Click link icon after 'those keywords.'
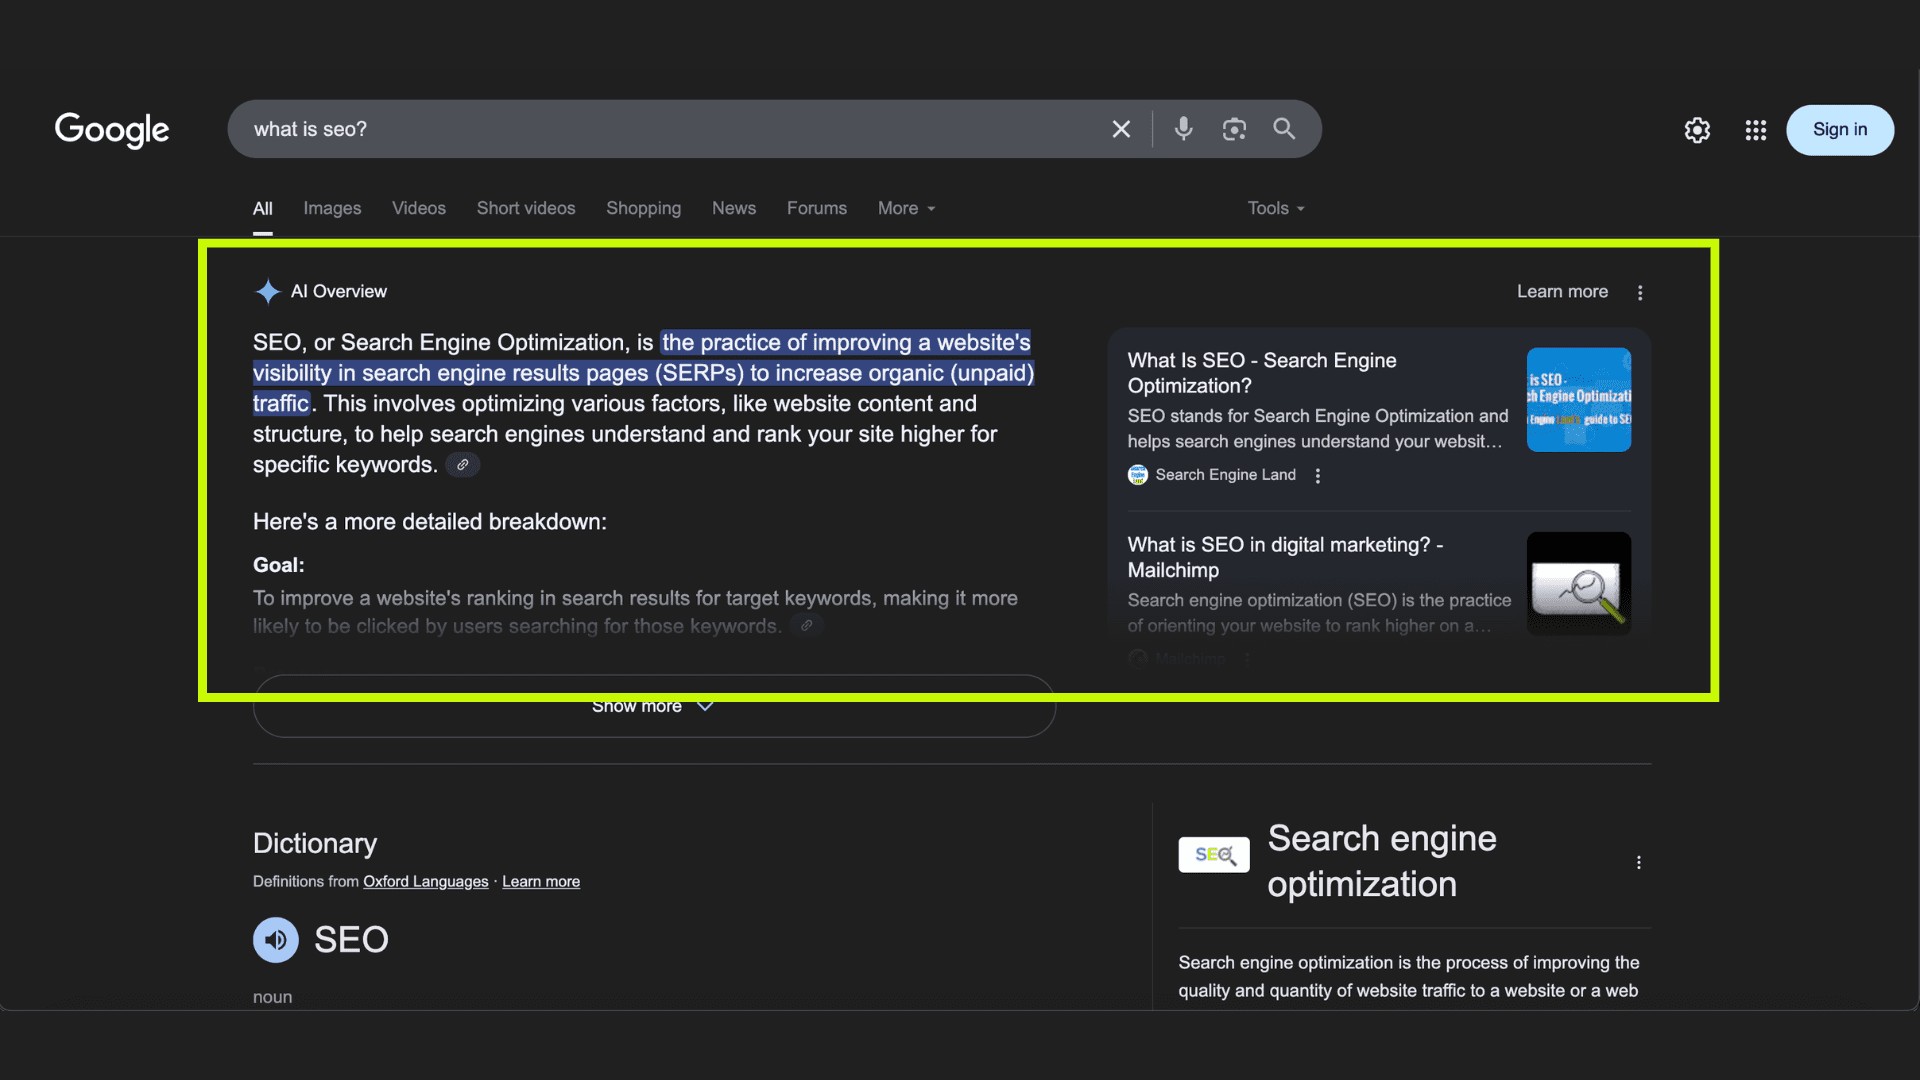 tap(806, 625)
